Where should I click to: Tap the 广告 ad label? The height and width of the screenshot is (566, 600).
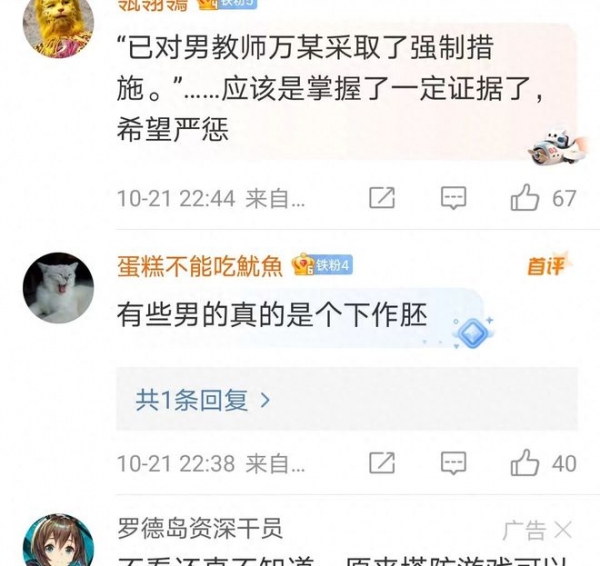tap(524, 530)
